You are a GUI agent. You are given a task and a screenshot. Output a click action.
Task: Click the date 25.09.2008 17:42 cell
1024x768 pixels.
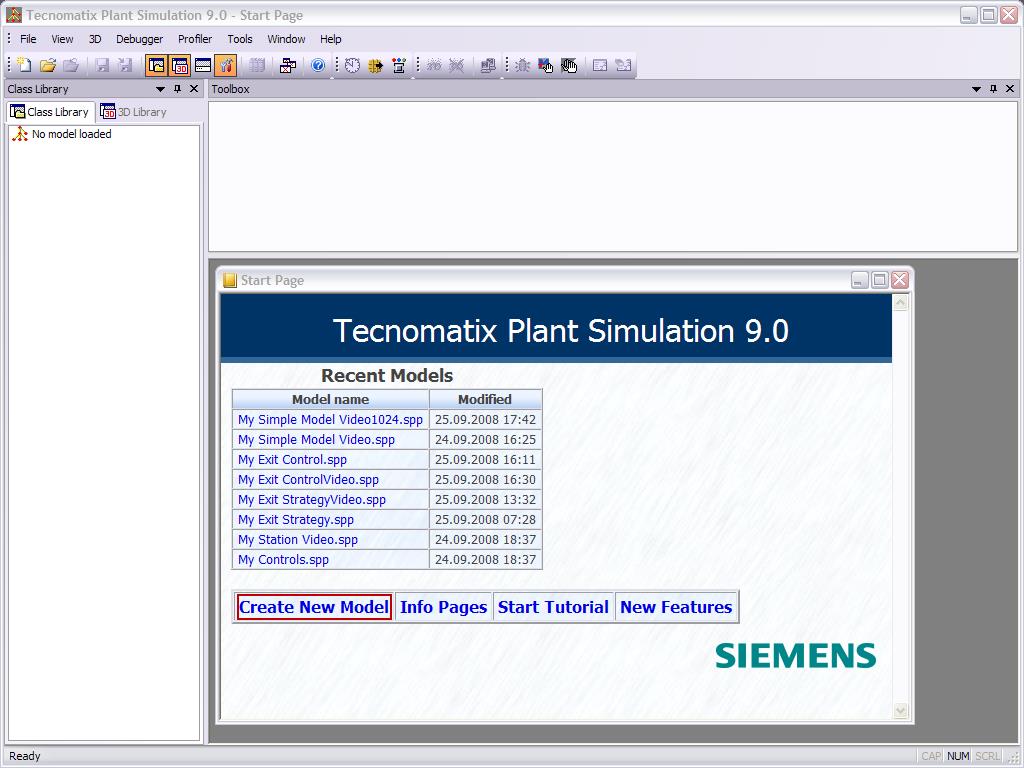point(485,419)
